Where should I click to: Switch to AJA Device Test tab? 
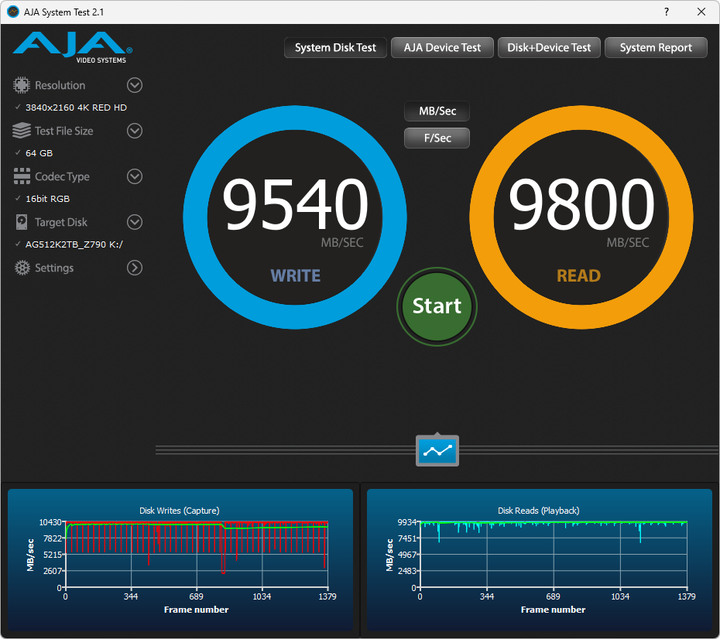click(442, 48)
